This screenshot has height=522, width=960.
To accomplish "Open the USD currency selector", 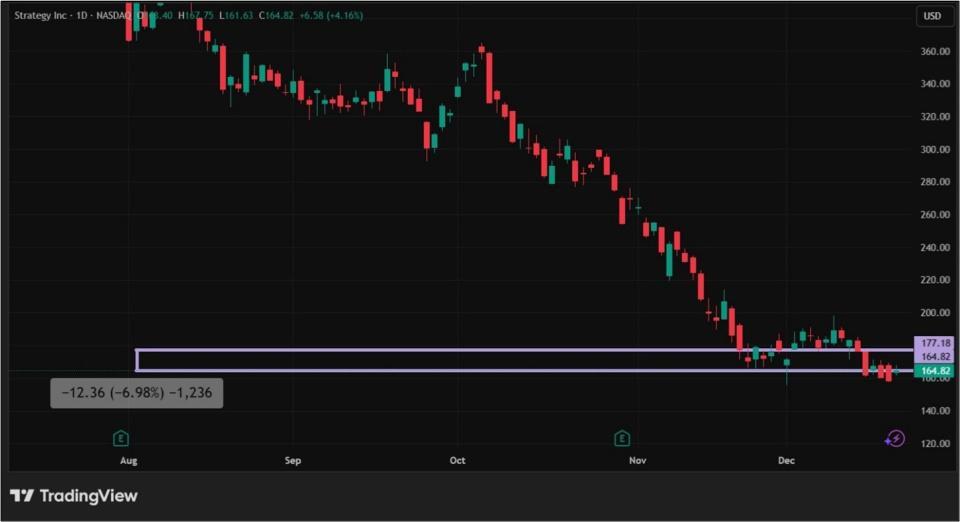I will tap(932, 16).
